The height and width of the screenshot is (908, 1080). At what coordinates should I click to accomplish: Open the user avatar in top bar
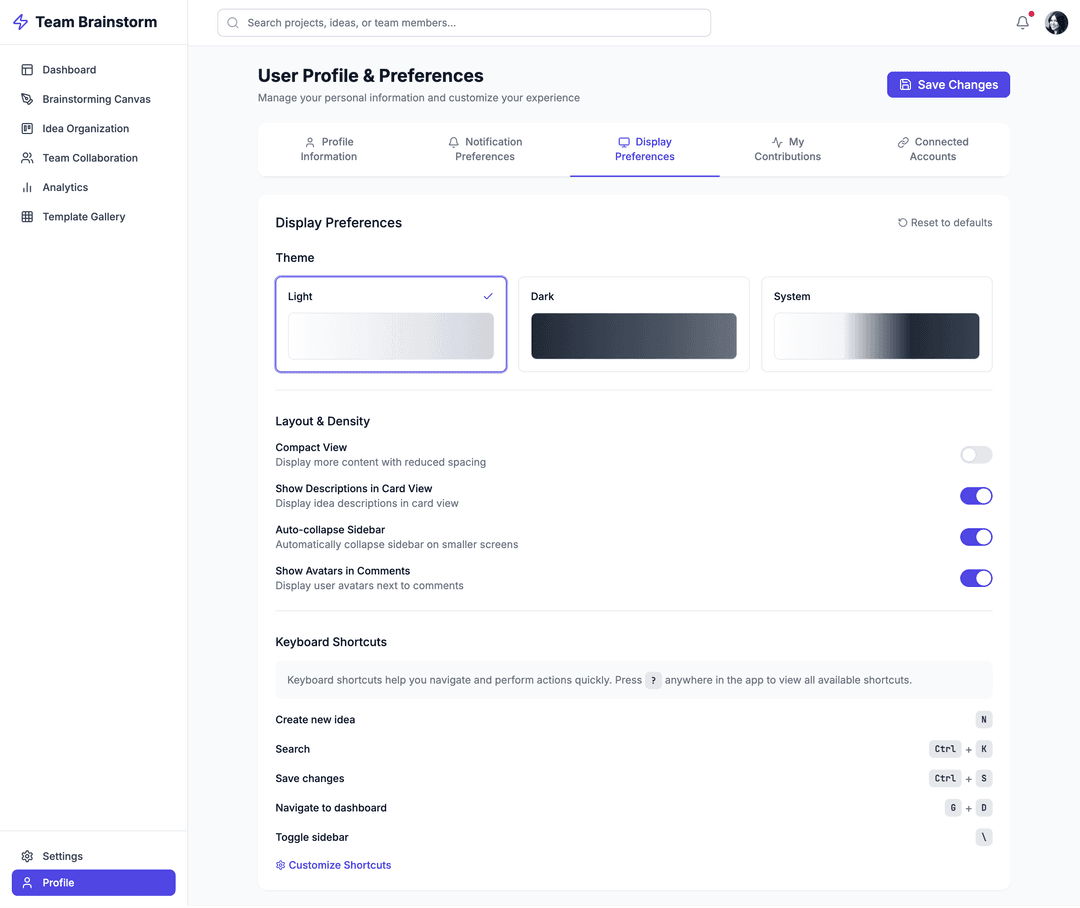(x=1056, y=23)
